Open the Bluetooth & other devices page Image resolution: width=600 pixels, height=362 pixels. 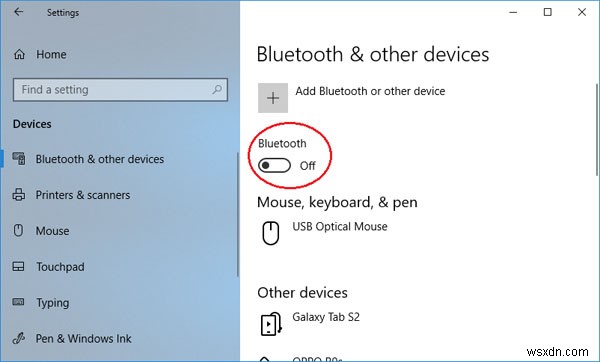99,159
